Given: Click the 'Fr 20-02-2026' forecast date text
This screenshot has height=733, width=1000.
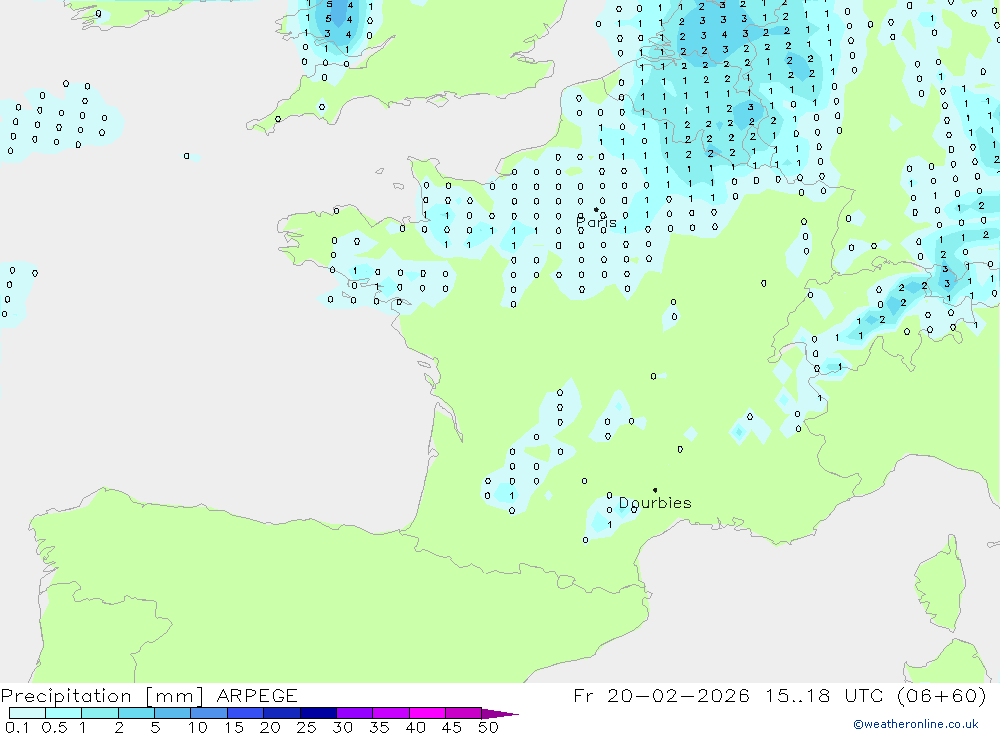Looking at the screenshot, I should [661, 695].
